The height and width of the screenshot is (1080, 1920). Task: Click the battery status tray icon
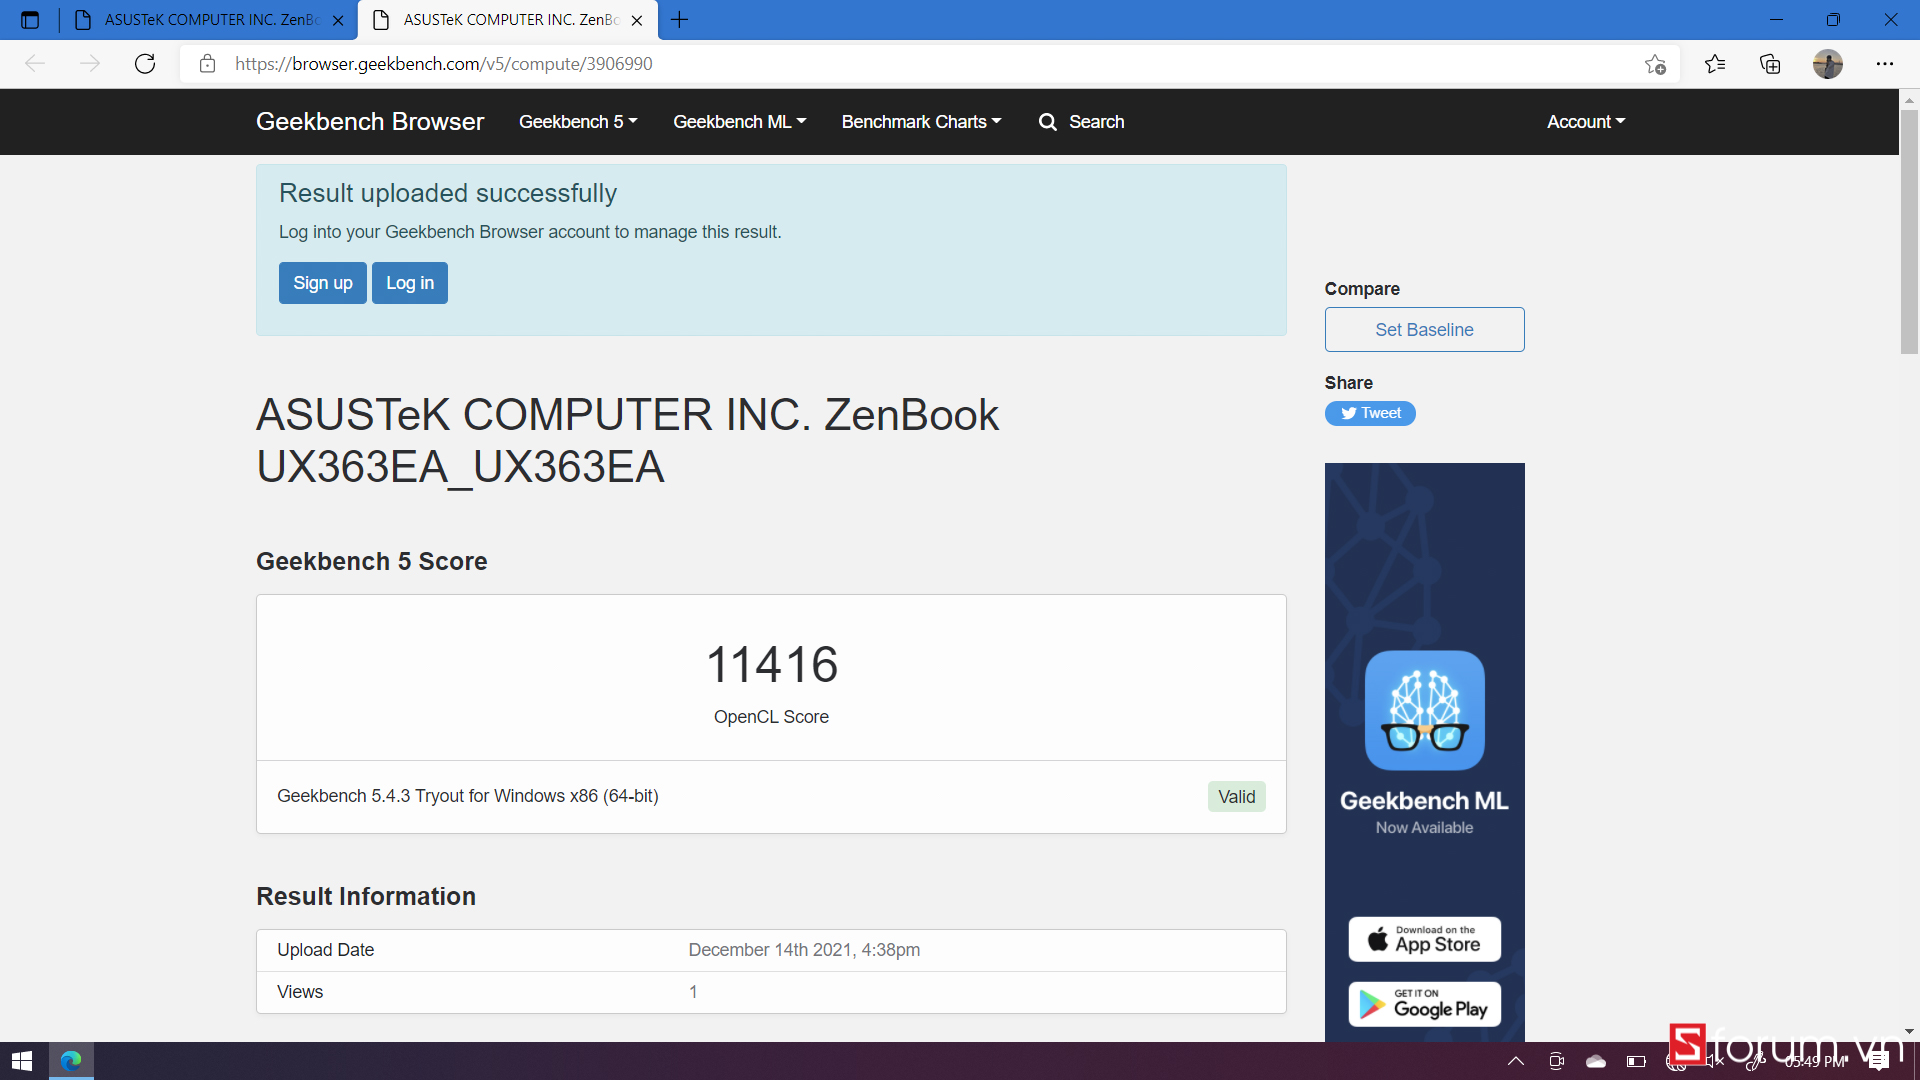coord(1636,1061)
